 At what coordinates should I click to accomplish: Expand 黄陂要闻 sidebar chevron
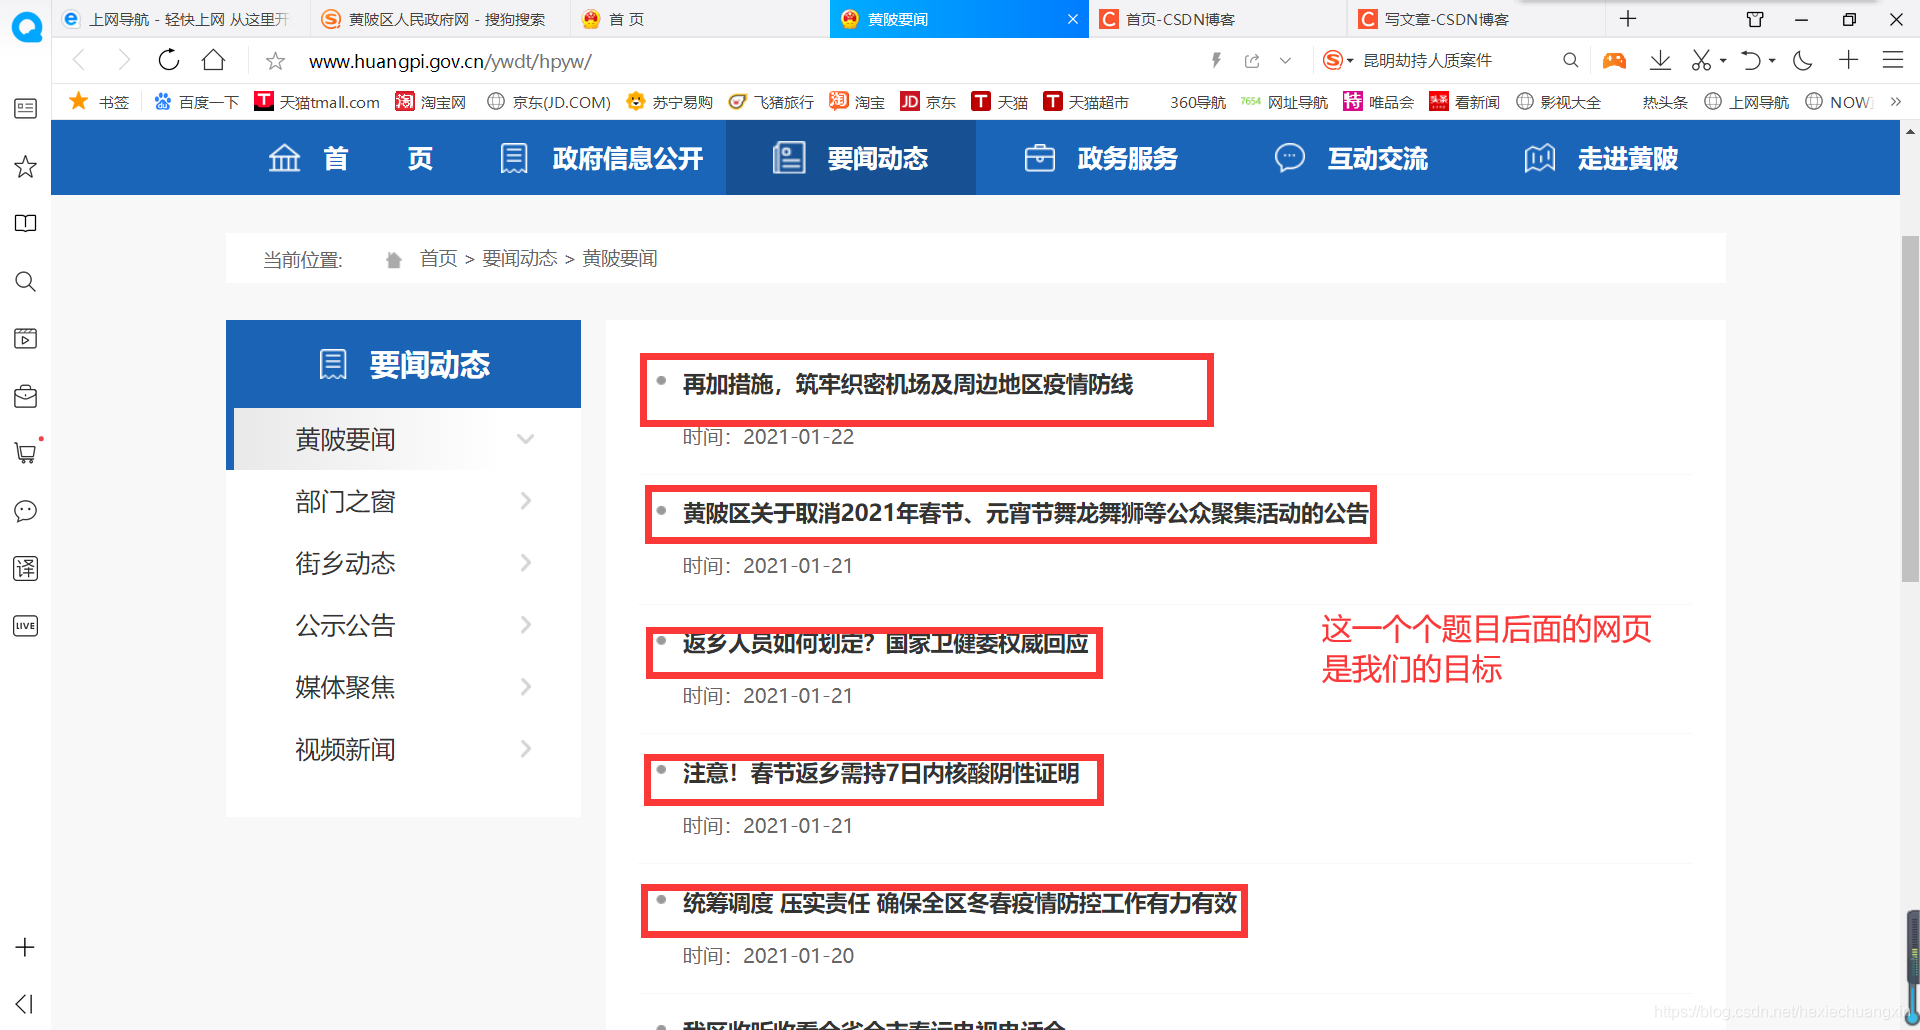coord(525,439)
